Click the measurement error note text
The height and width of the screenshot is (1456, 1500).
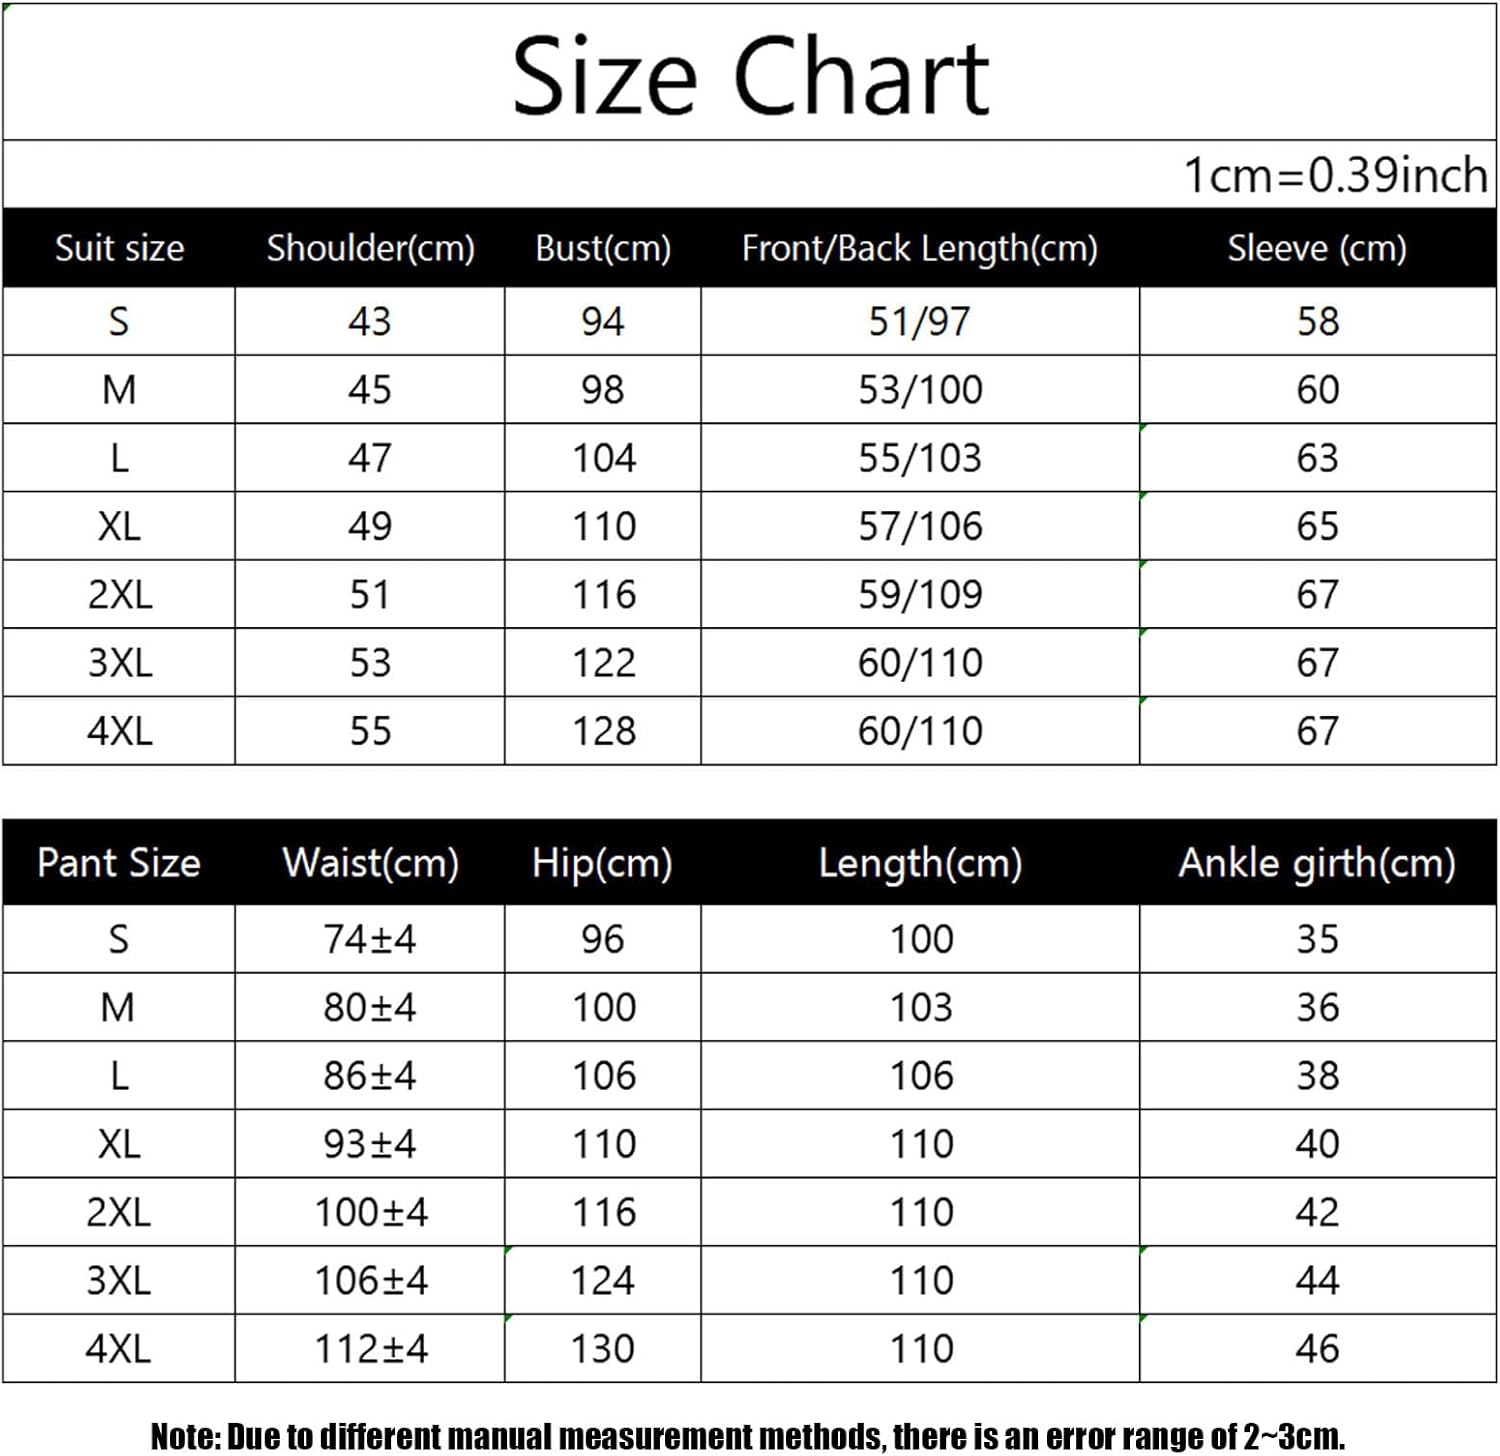[748, 1436]
